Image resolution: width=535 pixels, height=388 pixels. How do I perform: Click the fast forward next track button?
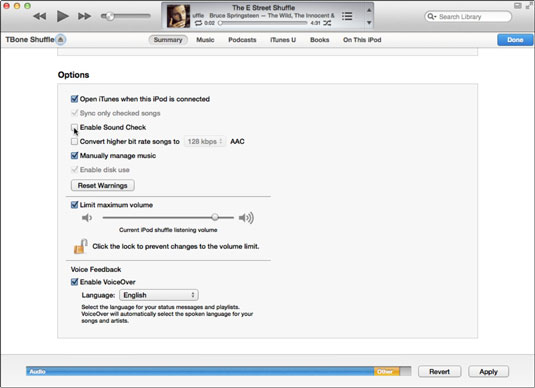(84, 16)
